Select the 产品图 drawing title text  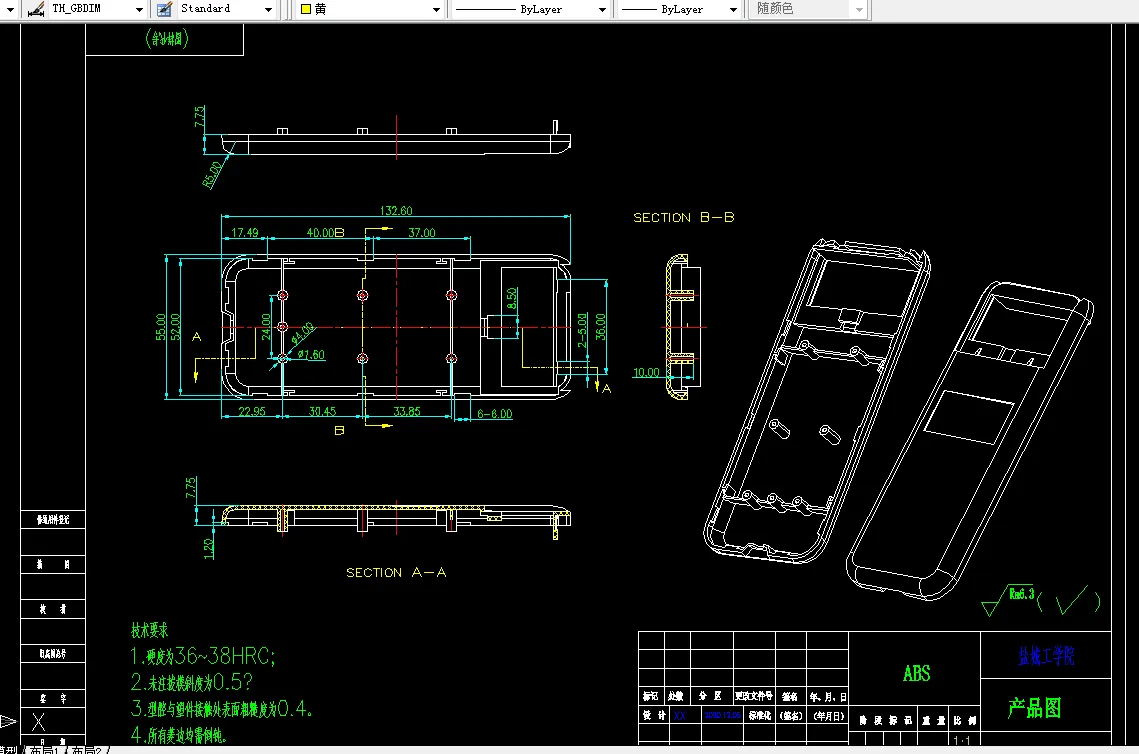(x=1034, y=708)
